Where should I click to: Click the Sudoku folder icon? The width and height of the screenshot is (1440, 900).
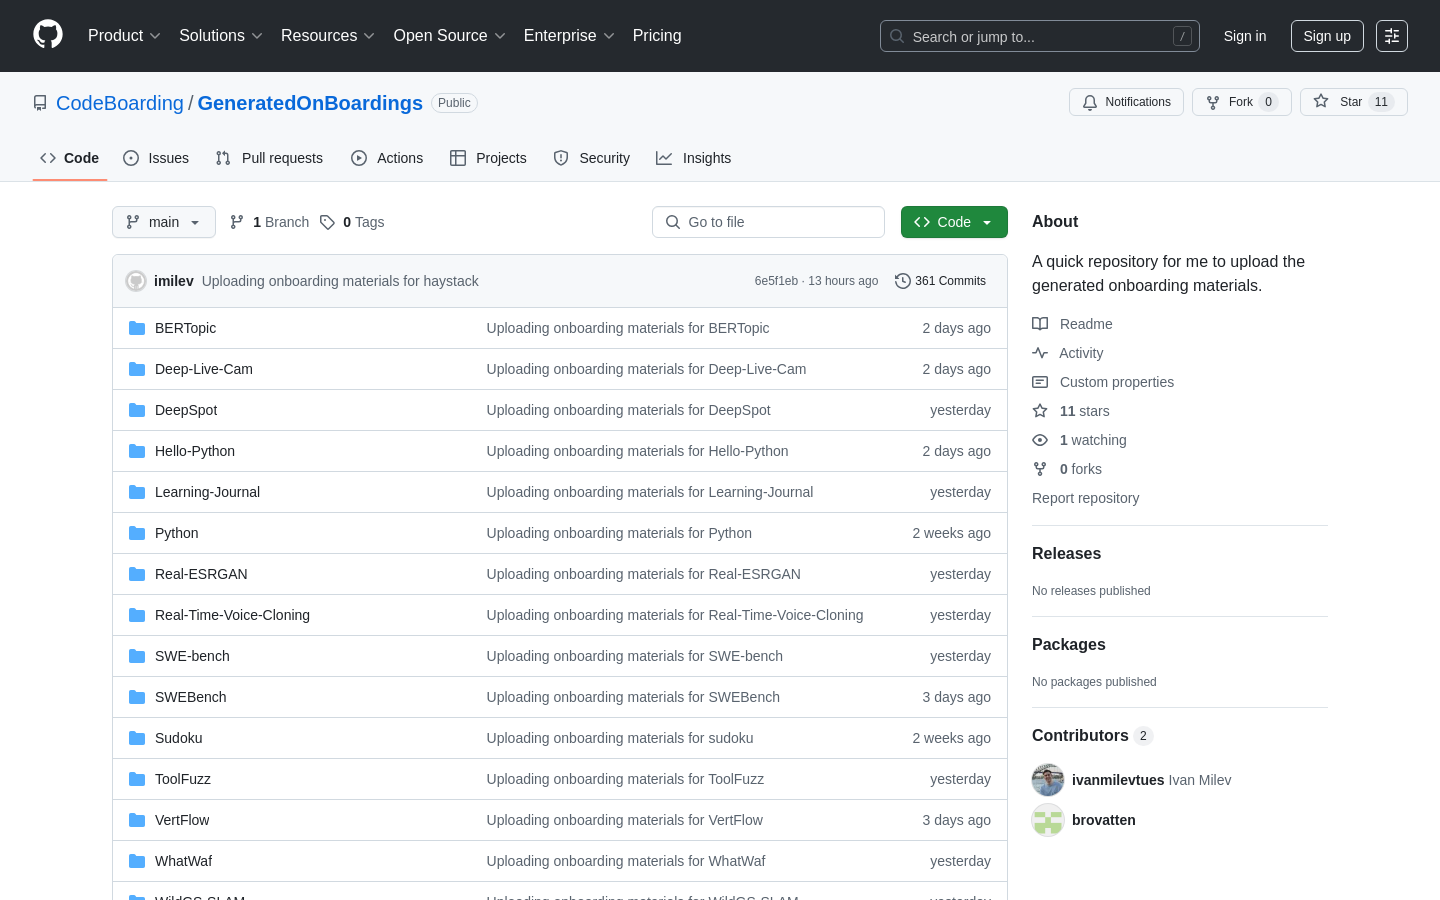(137, 738)
